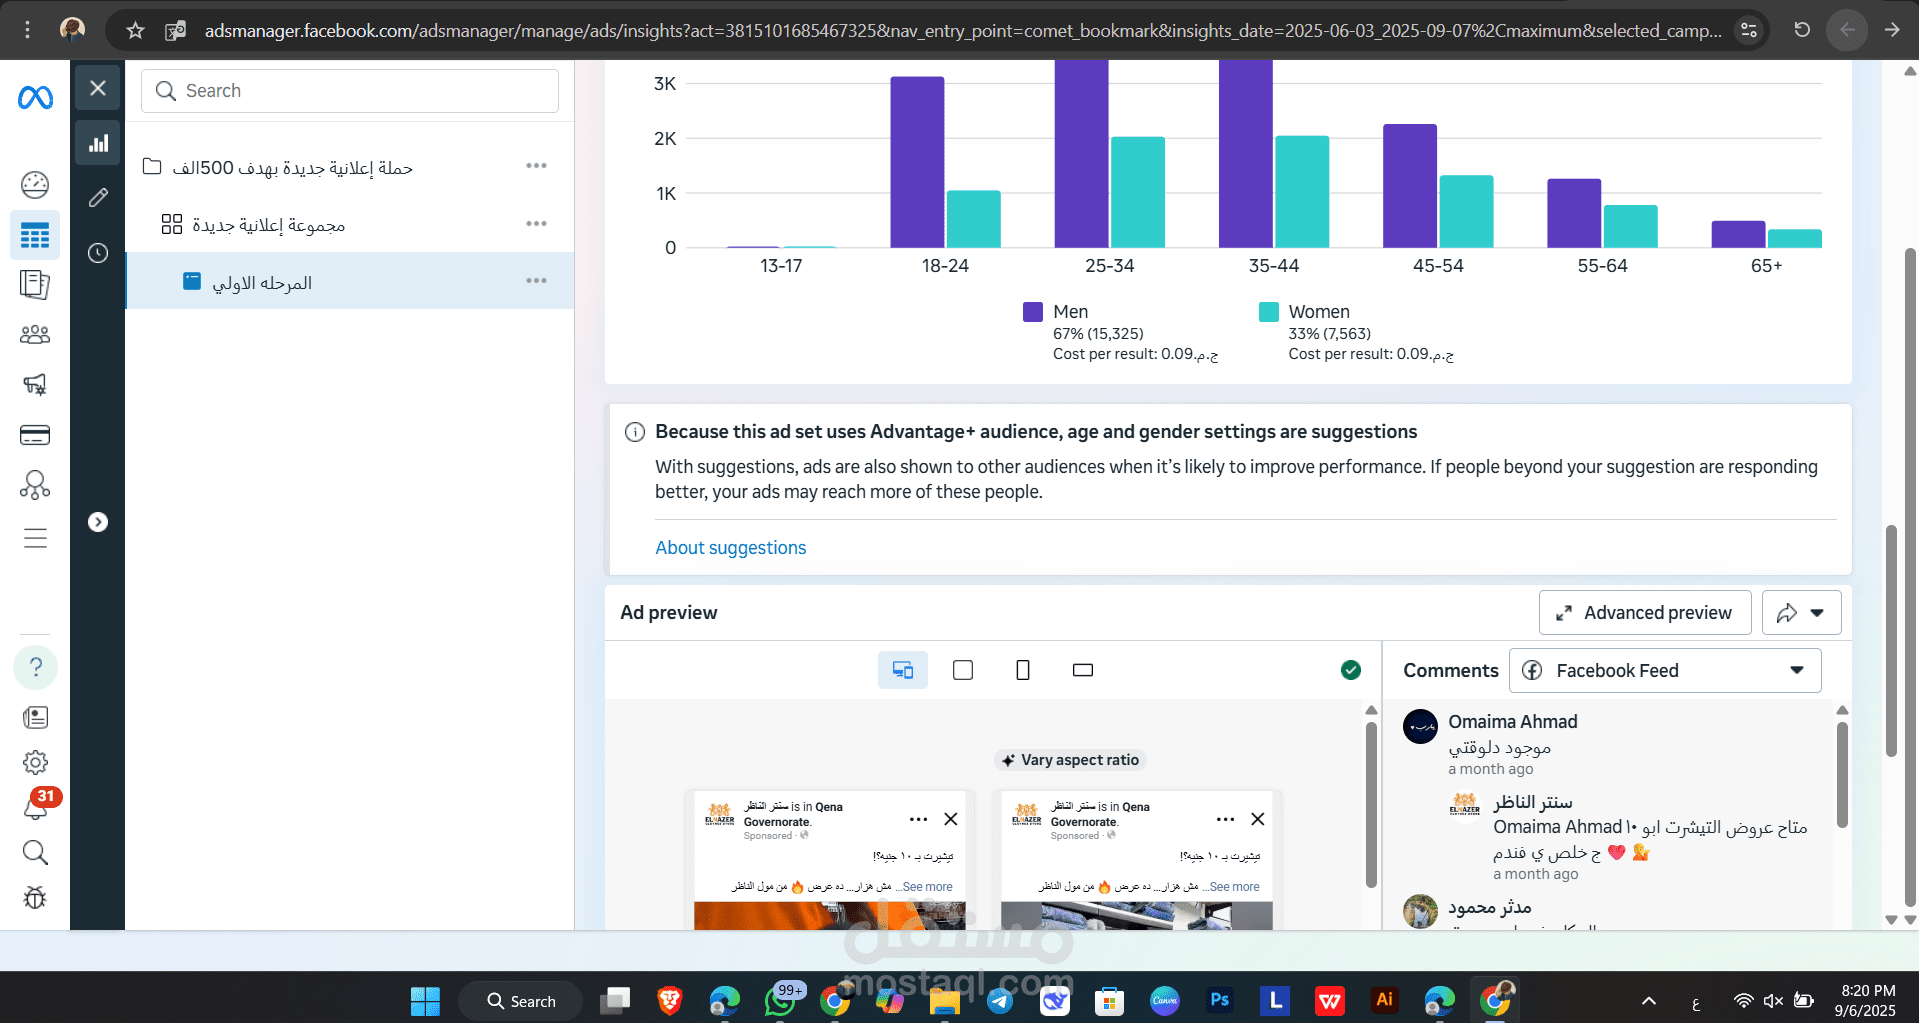Open the clock history icon

(x=98, y=253)
